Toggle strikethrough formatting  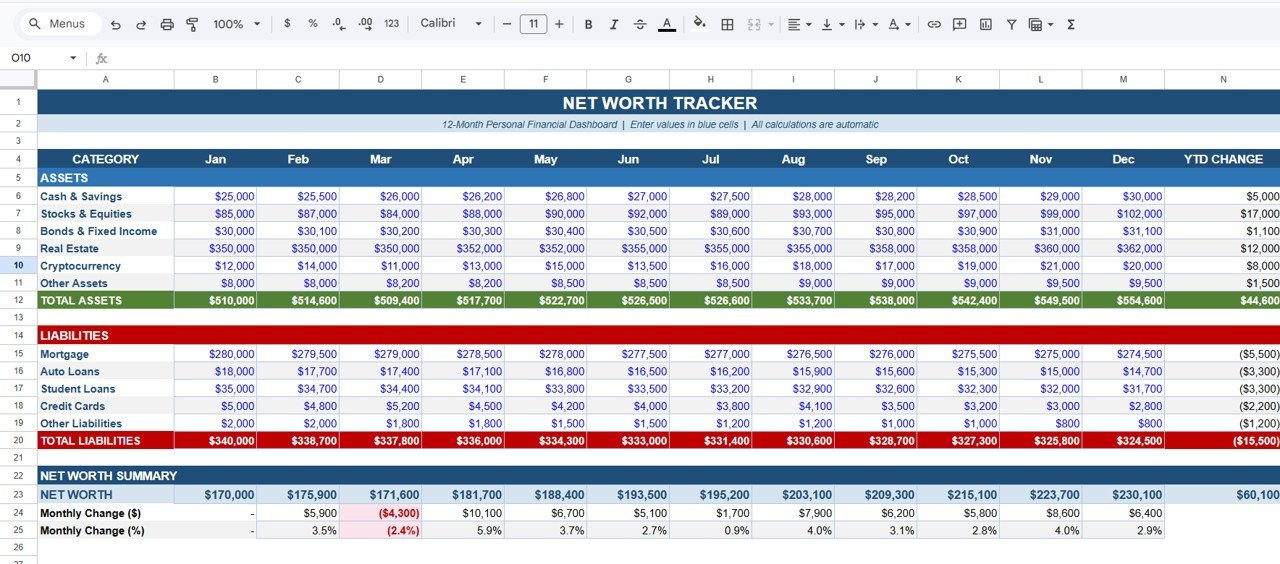click(x=640, y=24)
